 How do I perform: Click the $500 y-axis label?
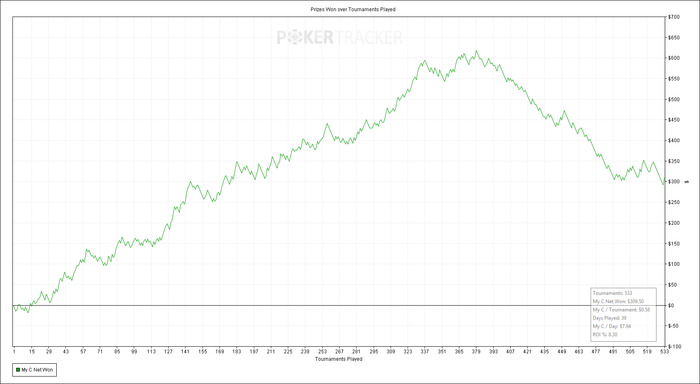(674, 99)
